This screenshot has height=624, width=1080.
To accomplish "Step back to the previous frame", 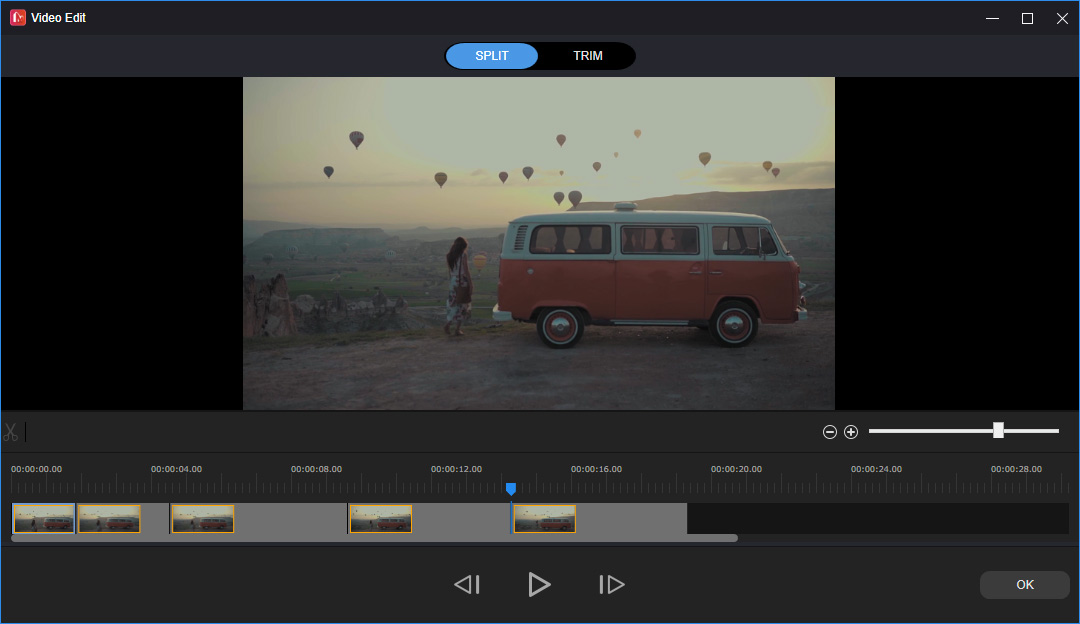I will click(466, 584).
